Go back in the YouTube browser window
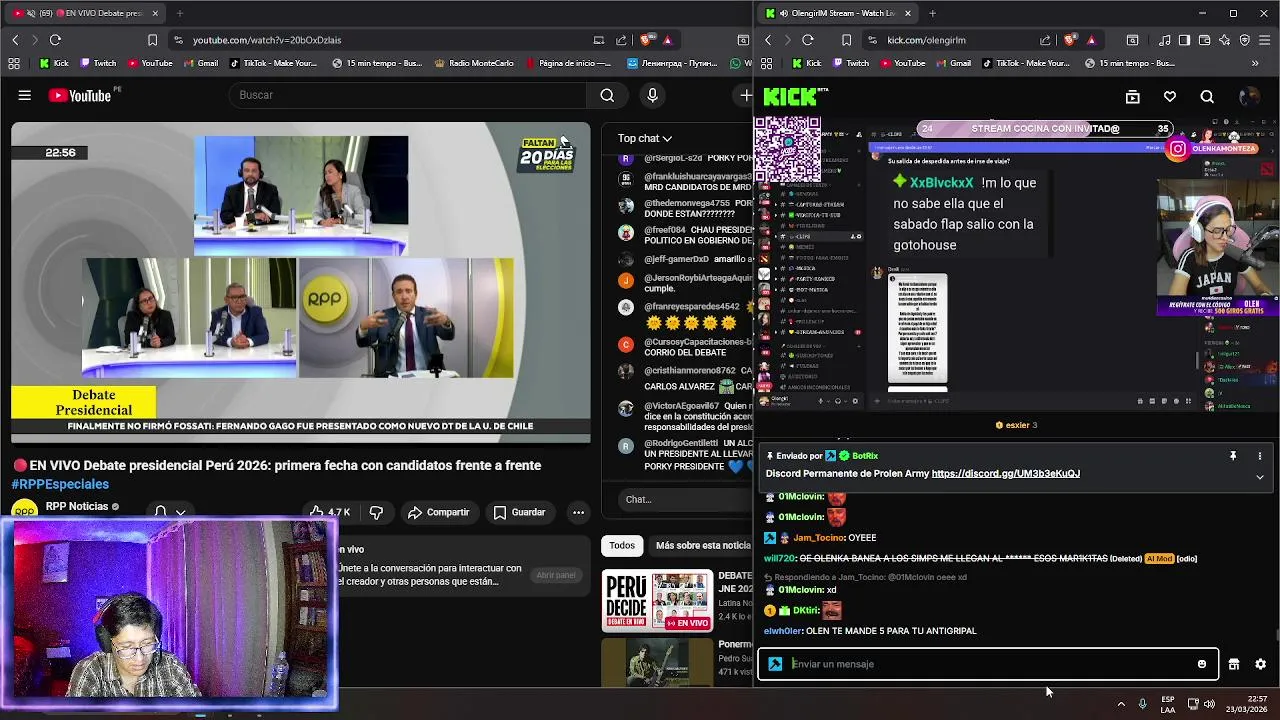 pyautogui.click(x=15, y=40)
